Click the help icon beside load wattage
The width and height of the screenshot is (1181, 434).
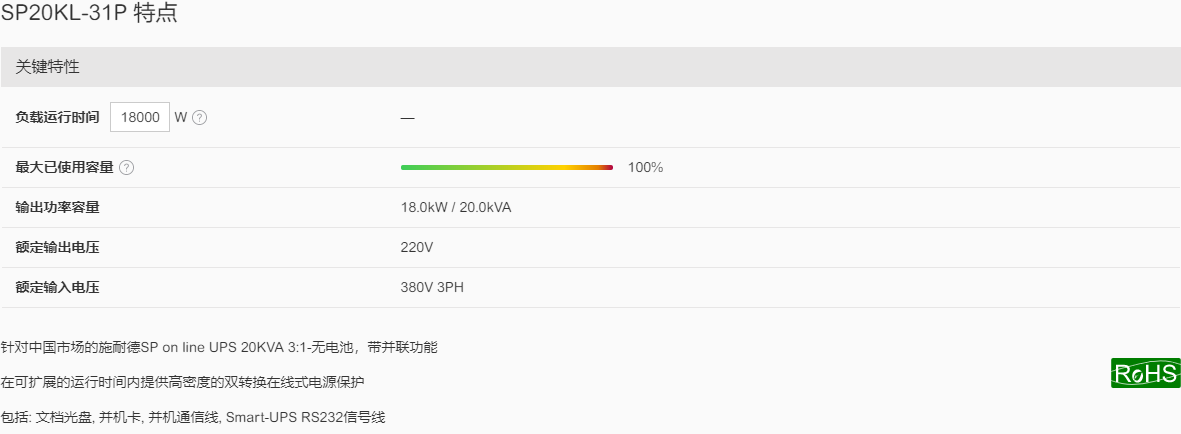200,118
